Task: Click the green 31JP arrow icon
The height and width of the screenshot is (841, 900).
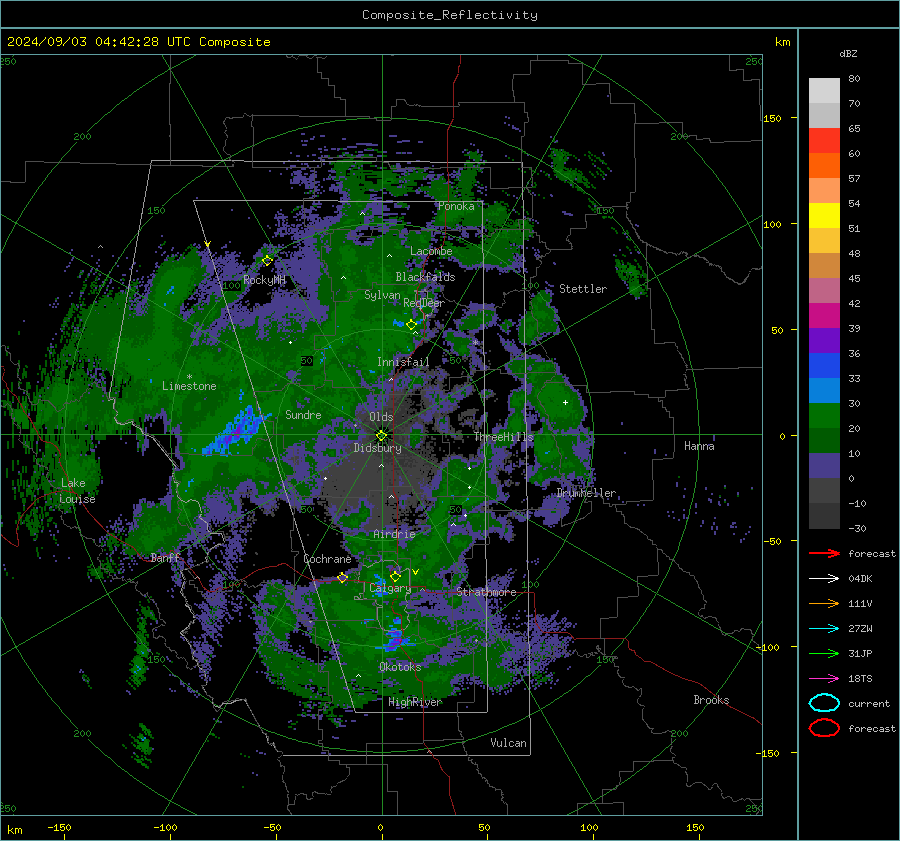Action: pos(824,653)
